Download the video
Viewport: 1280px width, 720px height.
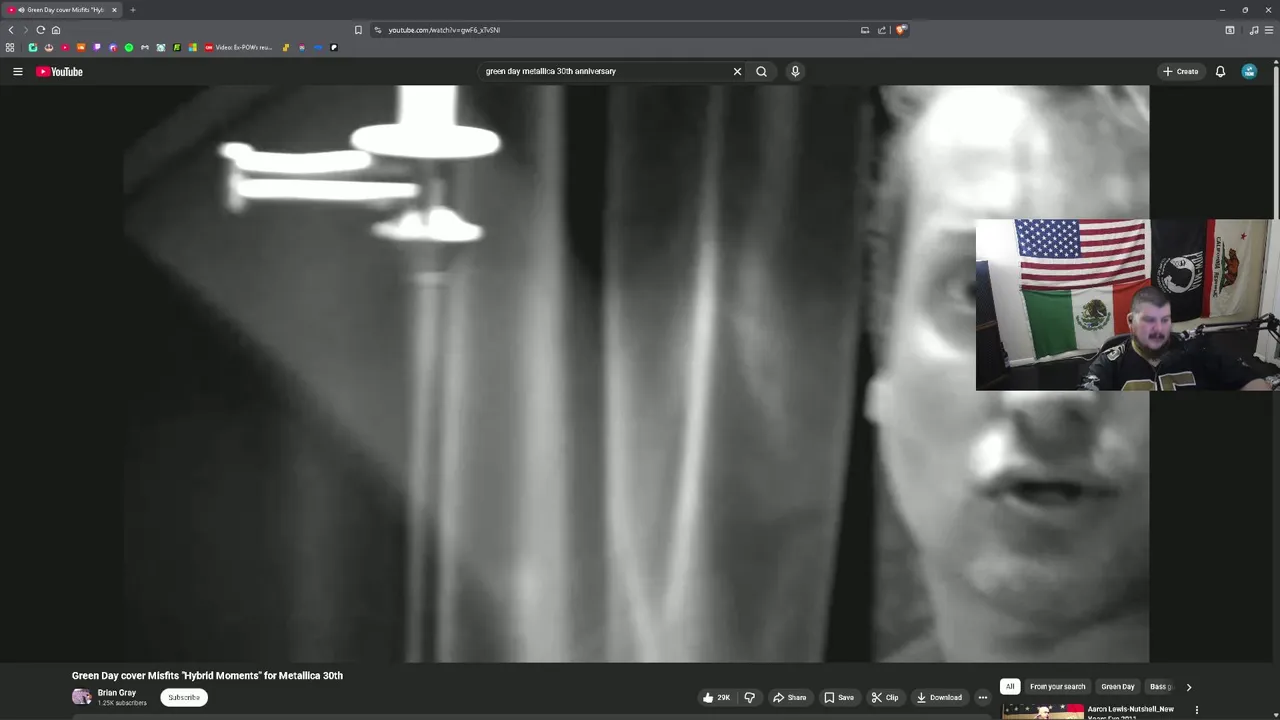pos(939,697)
